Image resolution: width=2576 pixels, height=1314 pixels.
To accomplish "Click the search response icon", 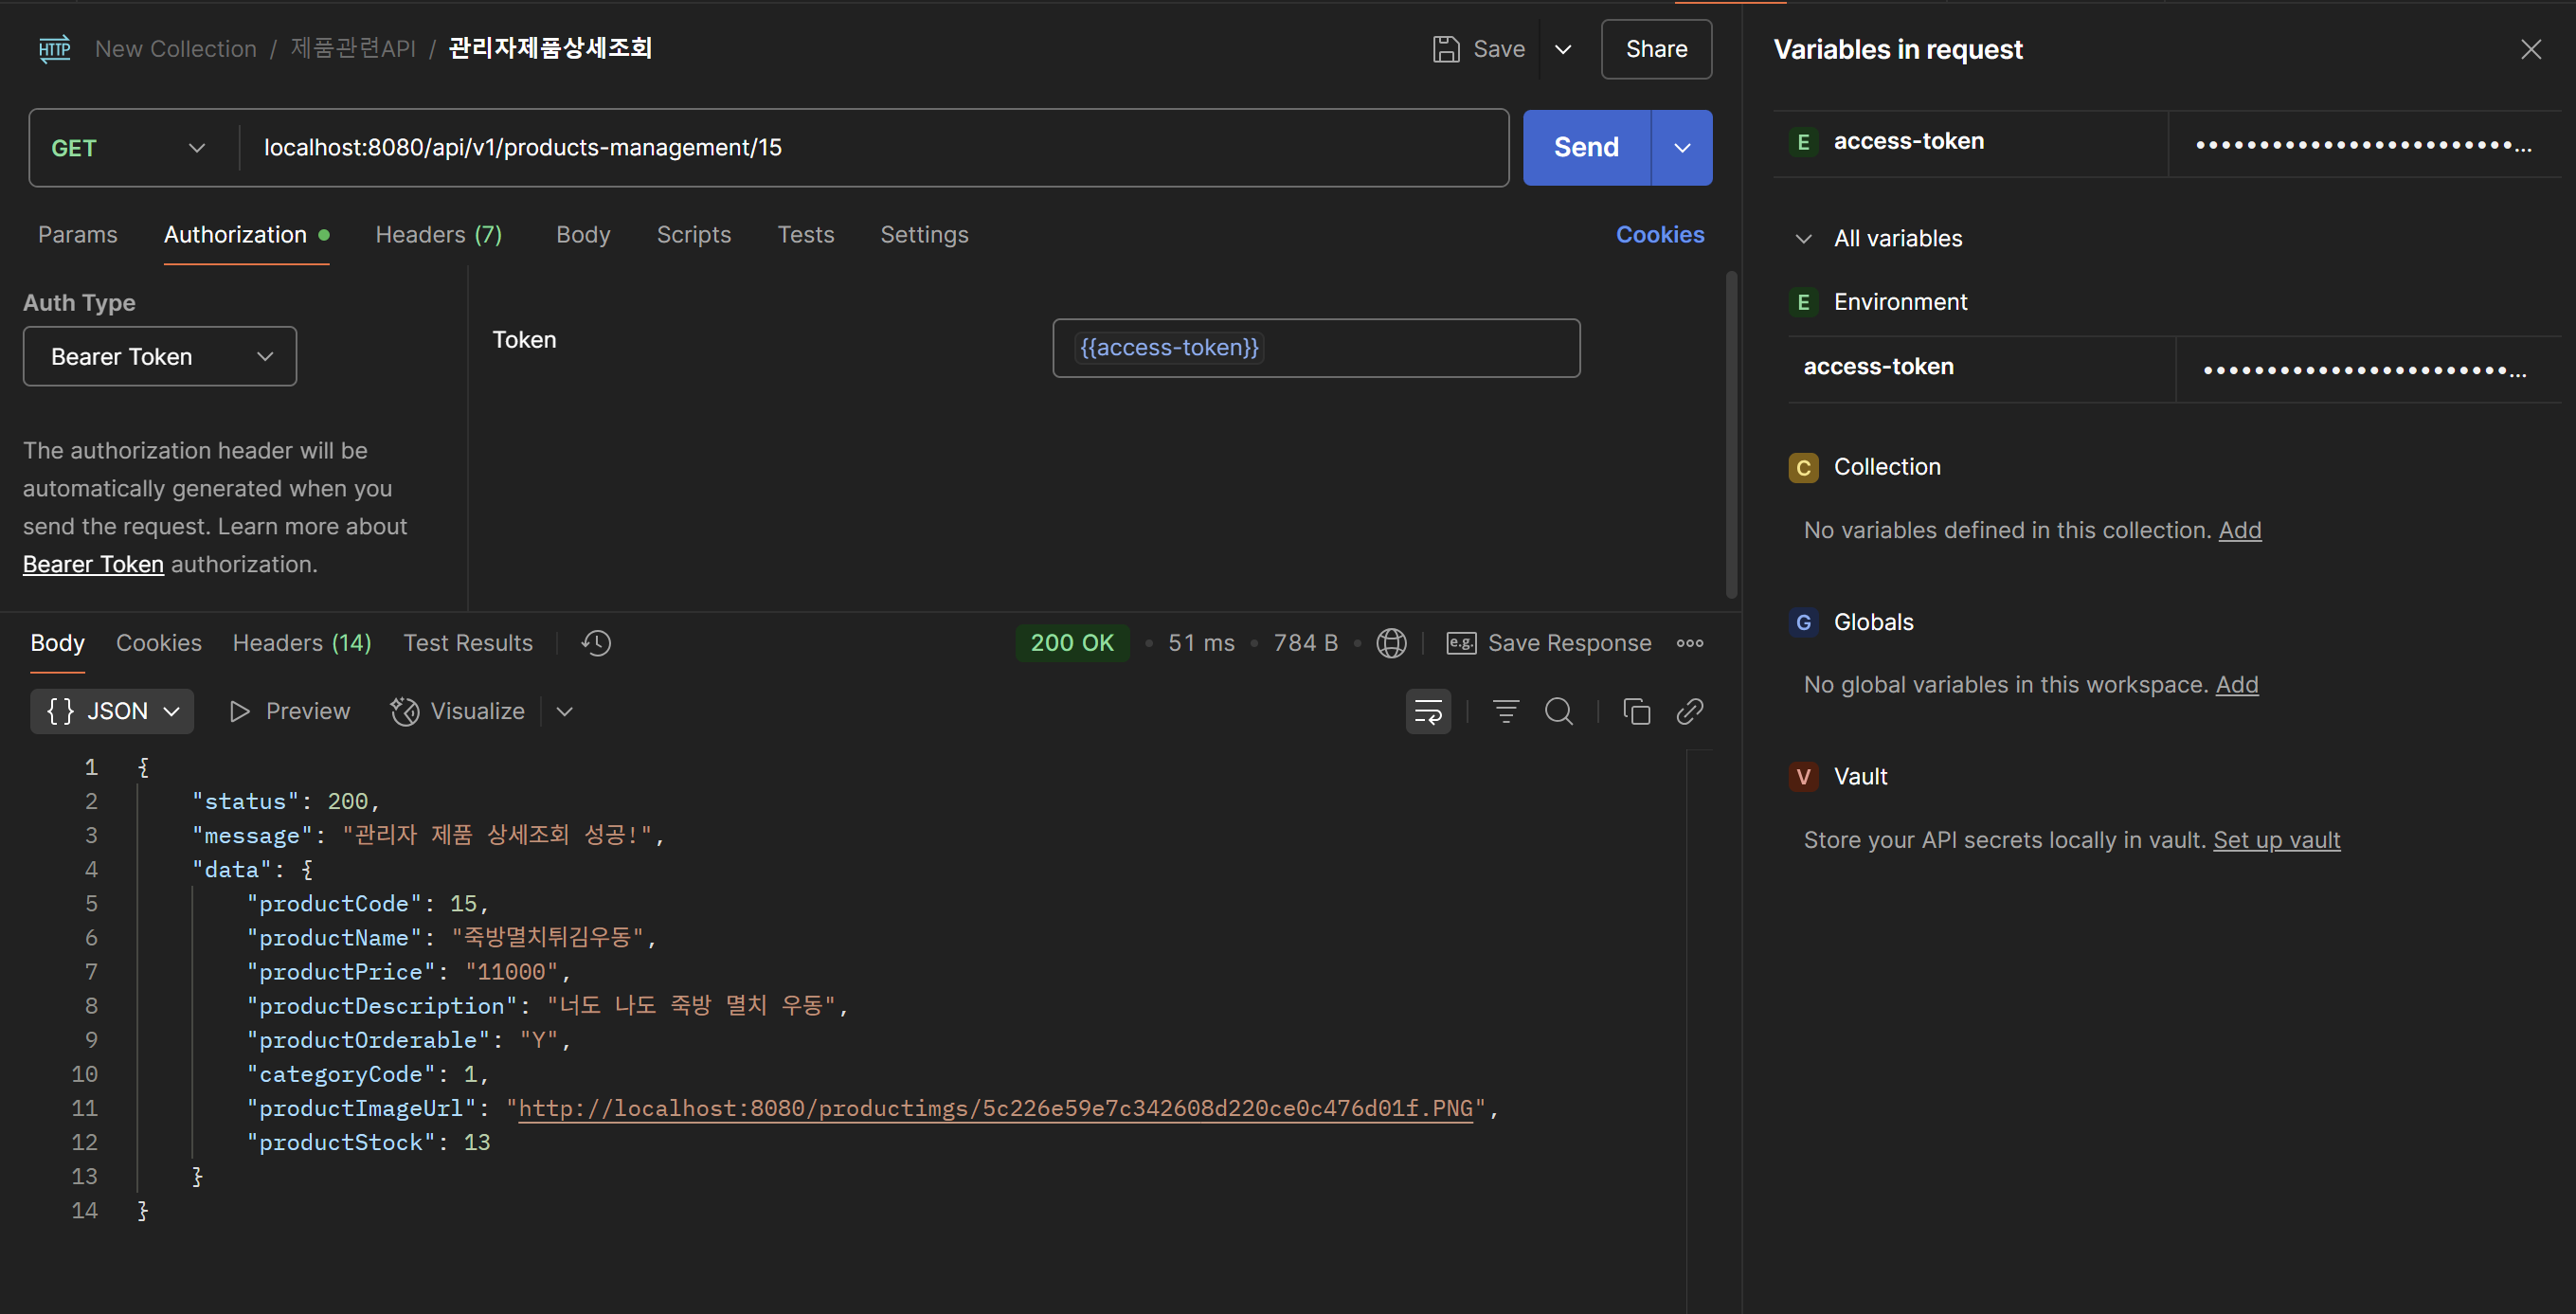I will tap(1558, 711).
